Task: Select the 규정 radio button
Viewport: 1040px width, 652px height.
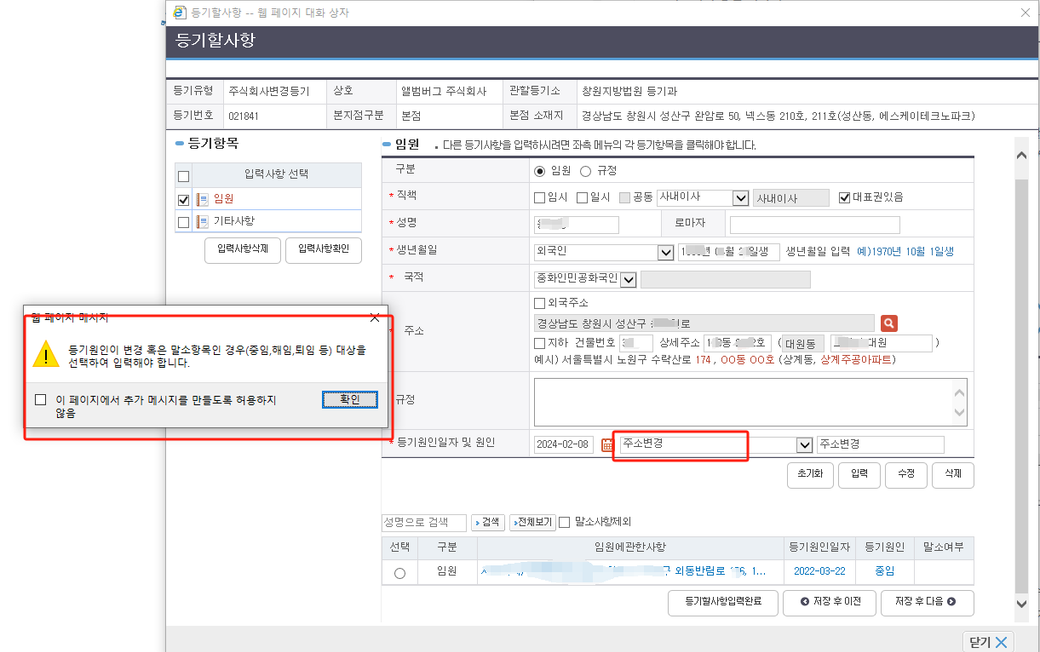Action: point(586,170)
